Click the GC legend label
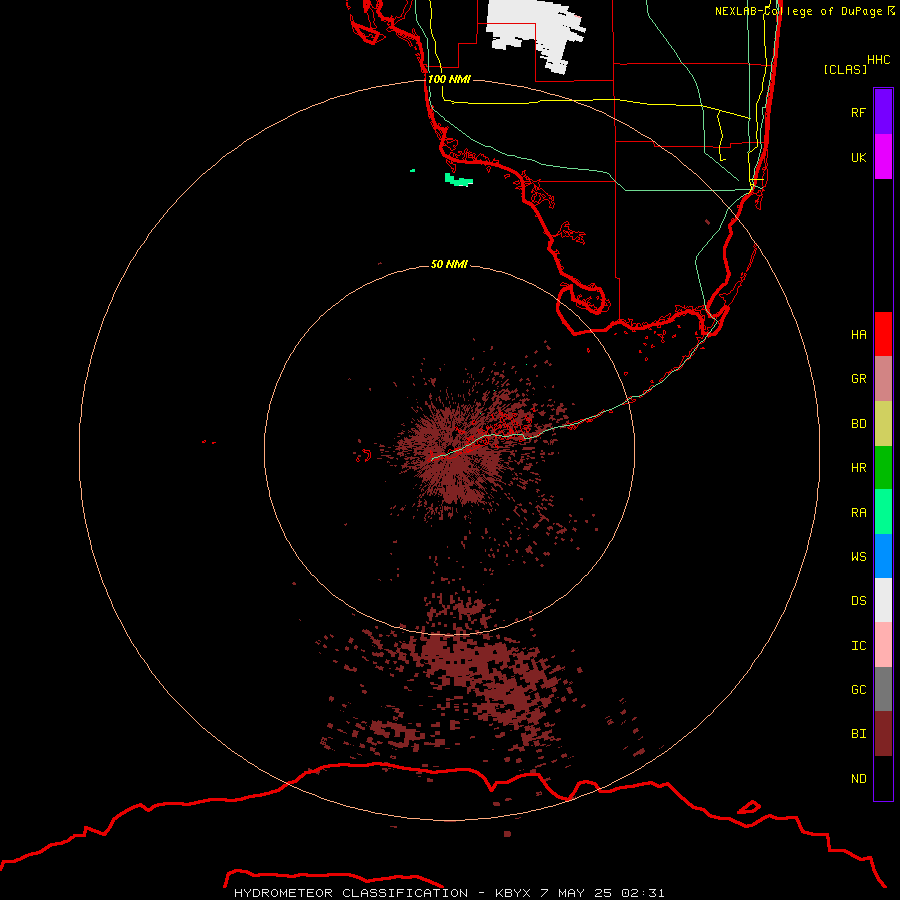The image size is (900, 900). [858, 689]
